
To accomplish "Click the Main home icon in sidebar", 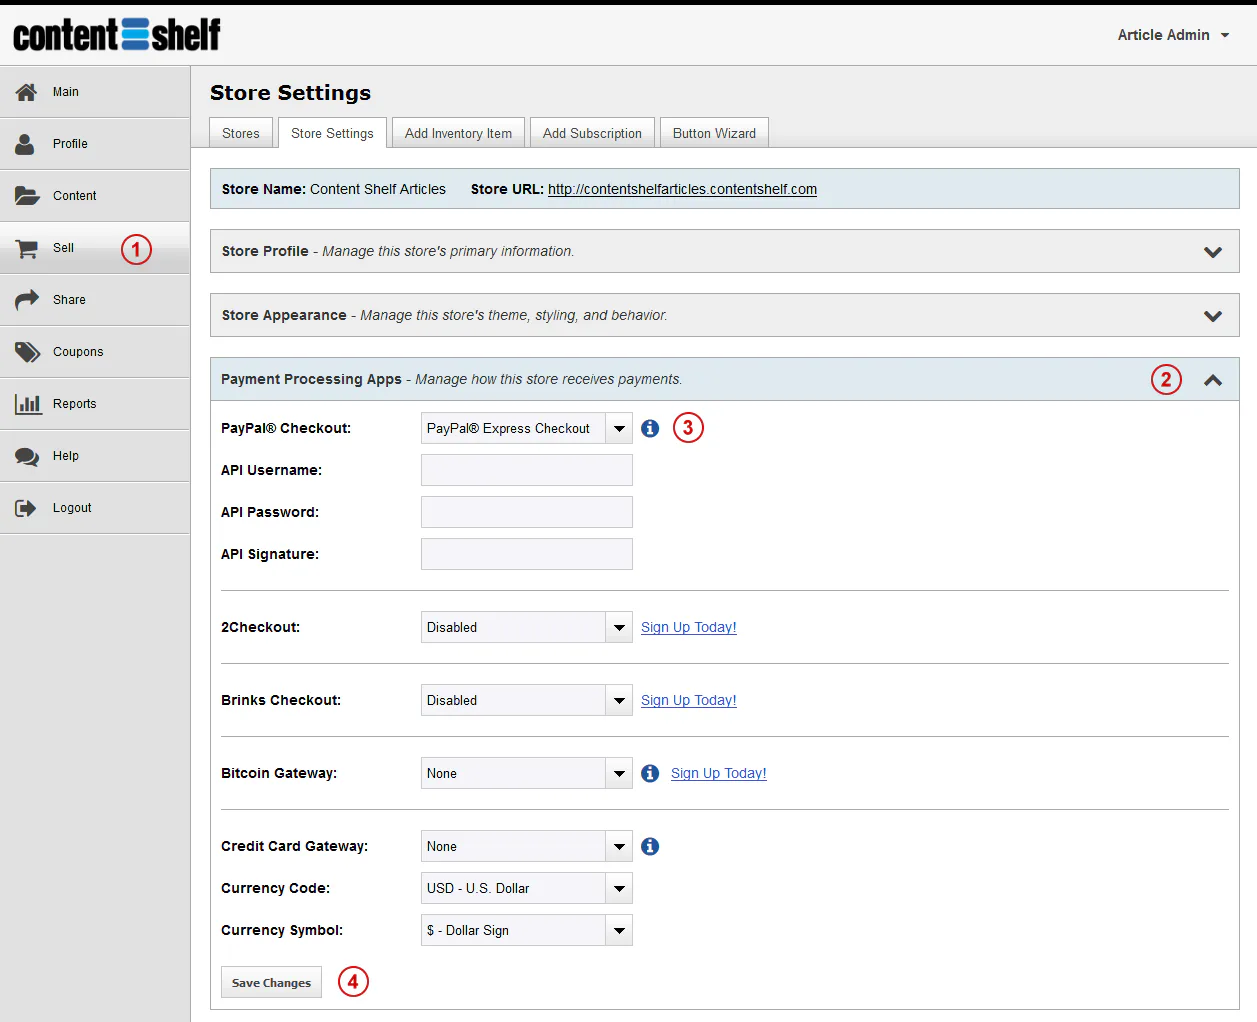I will click(x=27, y=92).
